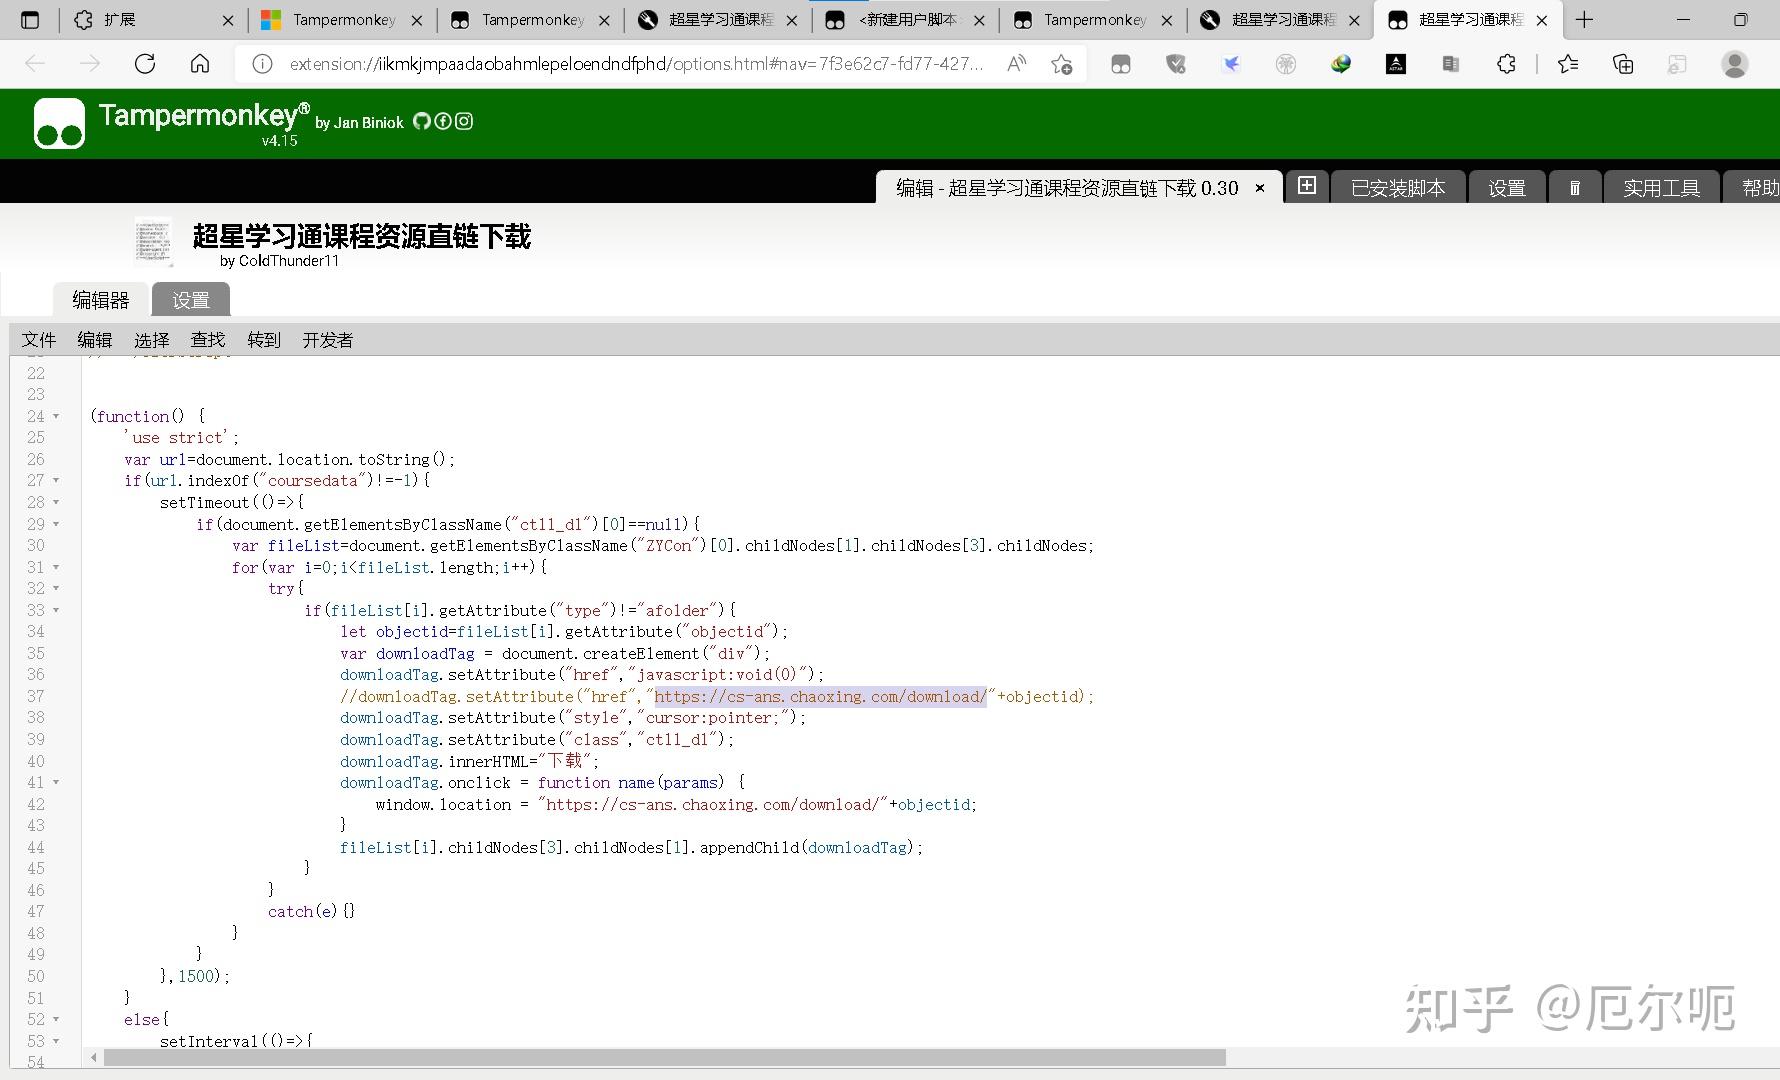Open the 选择 menu
This screenshot has width=1780, height=1080.
pyautogui.click(x=152, y=340)
